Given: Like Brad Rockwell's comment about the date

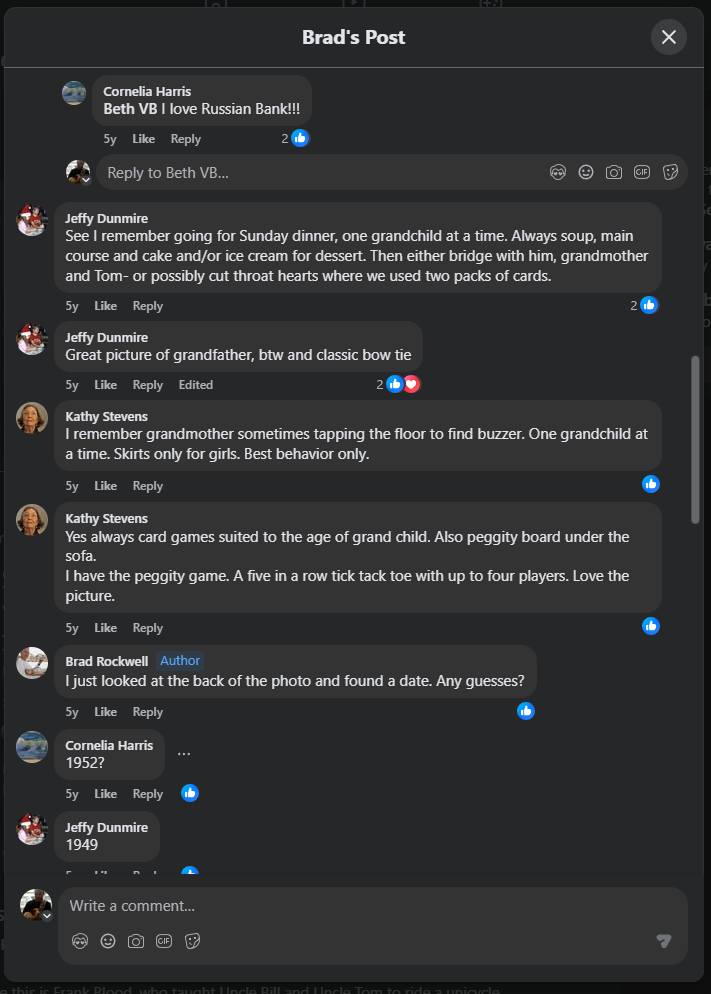Looking at the screenshot, I should coord(105,712).
